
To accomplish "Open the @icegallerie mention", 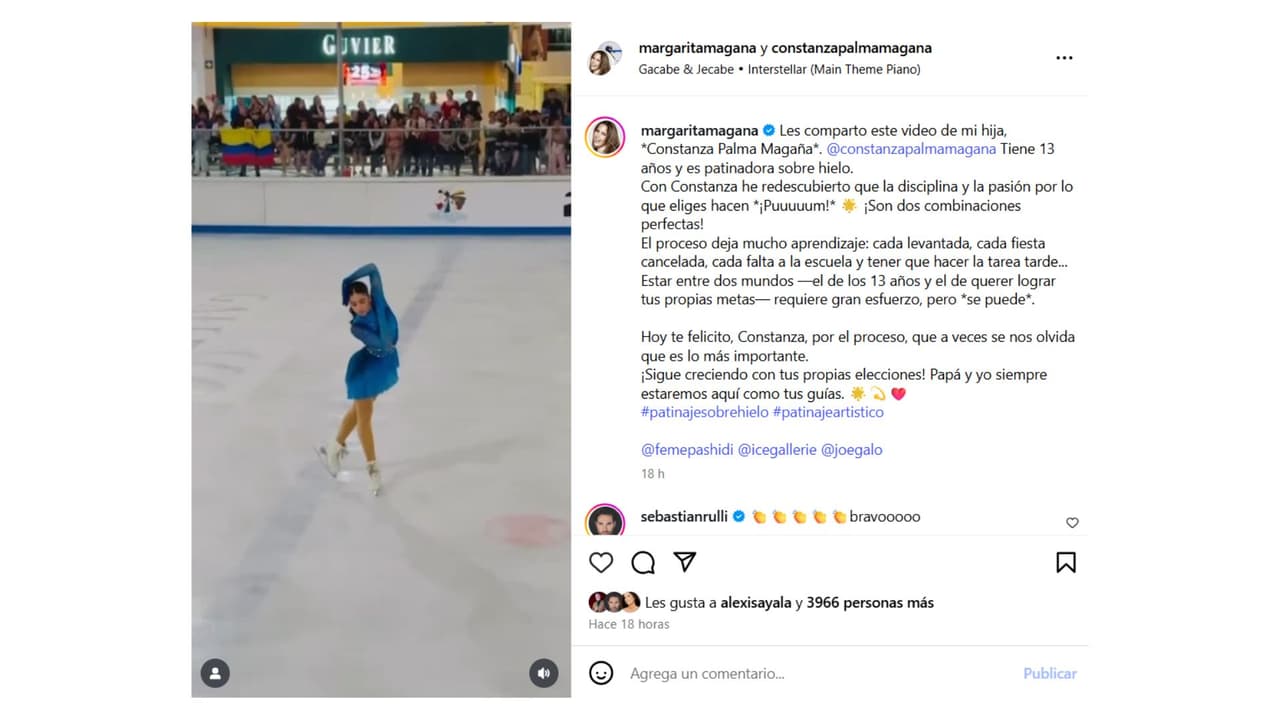I will (x=777, y=450).
